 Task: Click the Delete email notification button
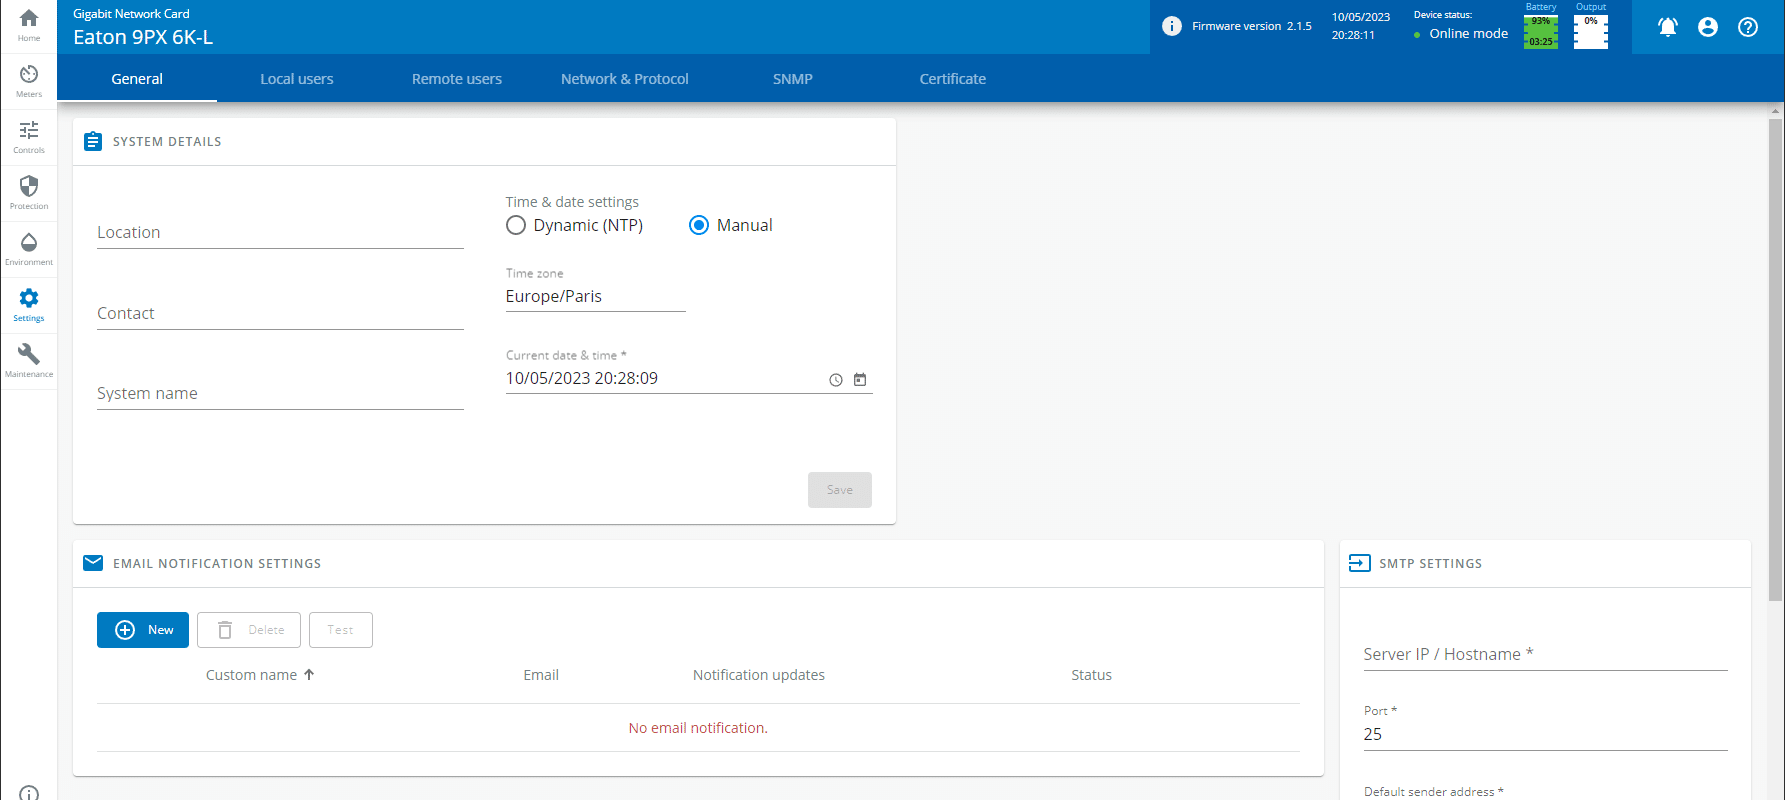249,630
